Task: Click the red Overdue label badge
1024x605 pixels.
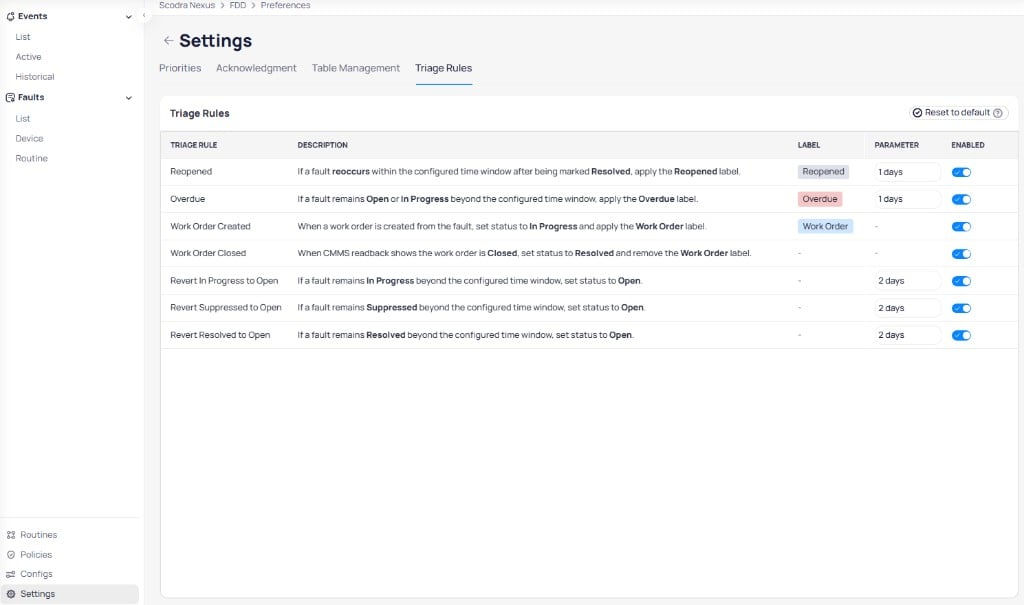Action: pos(820,199)
